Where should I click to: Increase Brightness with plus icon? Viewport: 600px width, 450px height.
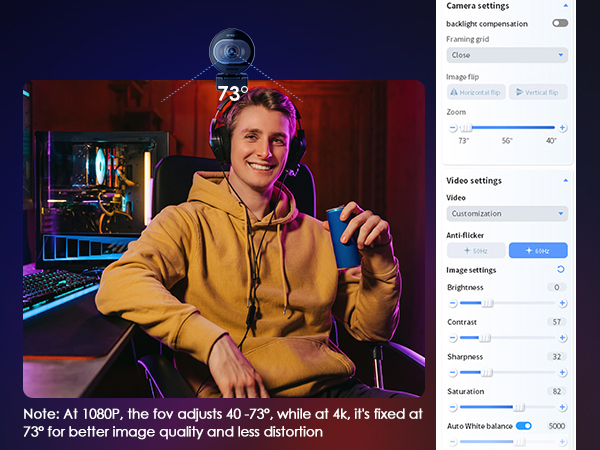pos(562,303)
